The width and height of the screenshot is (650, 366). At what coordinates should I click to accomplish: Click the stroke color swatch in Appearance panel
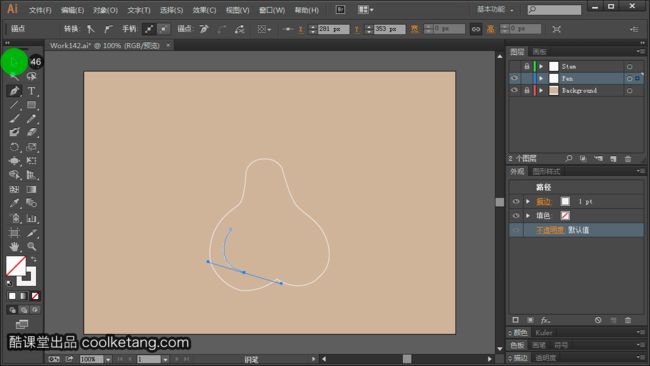point(565,201)
